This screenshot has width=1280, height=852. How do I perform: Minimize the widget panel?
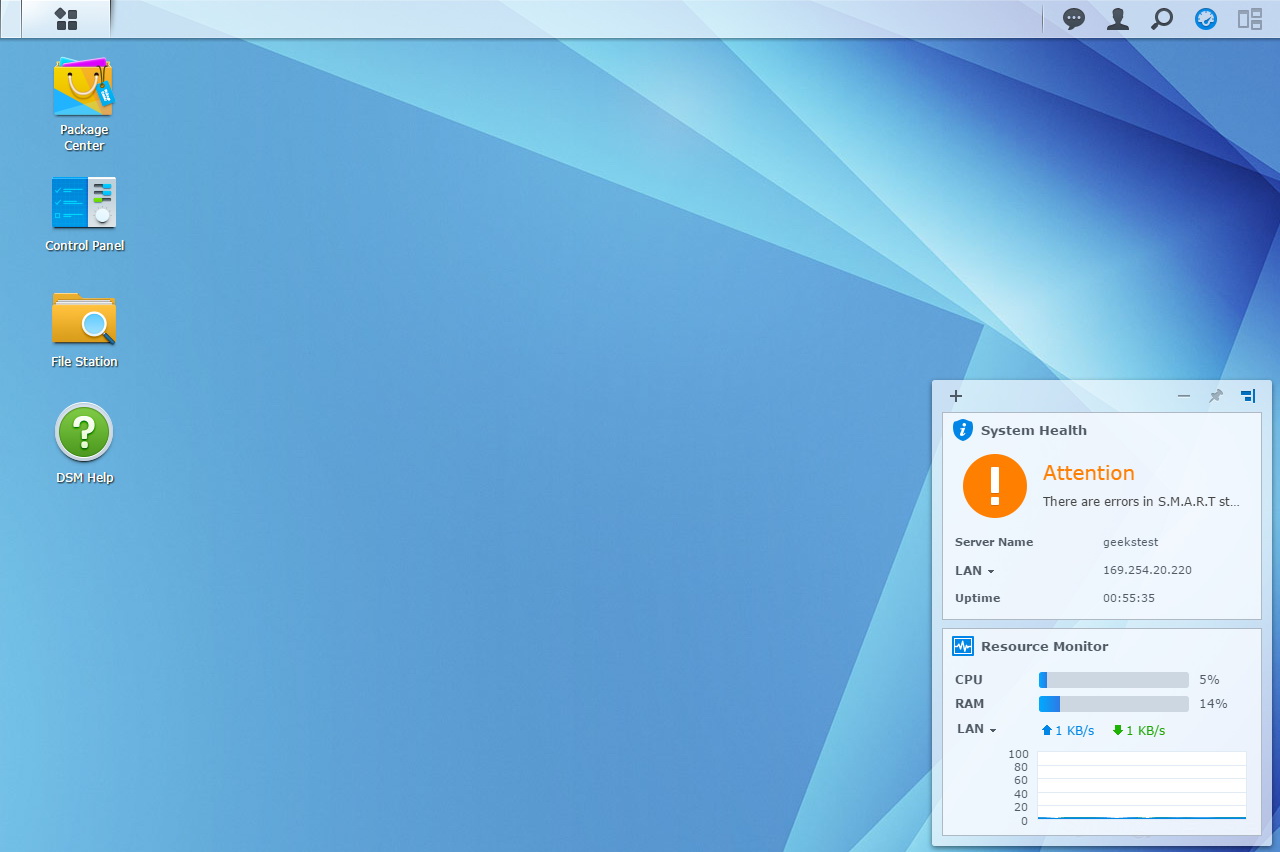(1184, 396)
